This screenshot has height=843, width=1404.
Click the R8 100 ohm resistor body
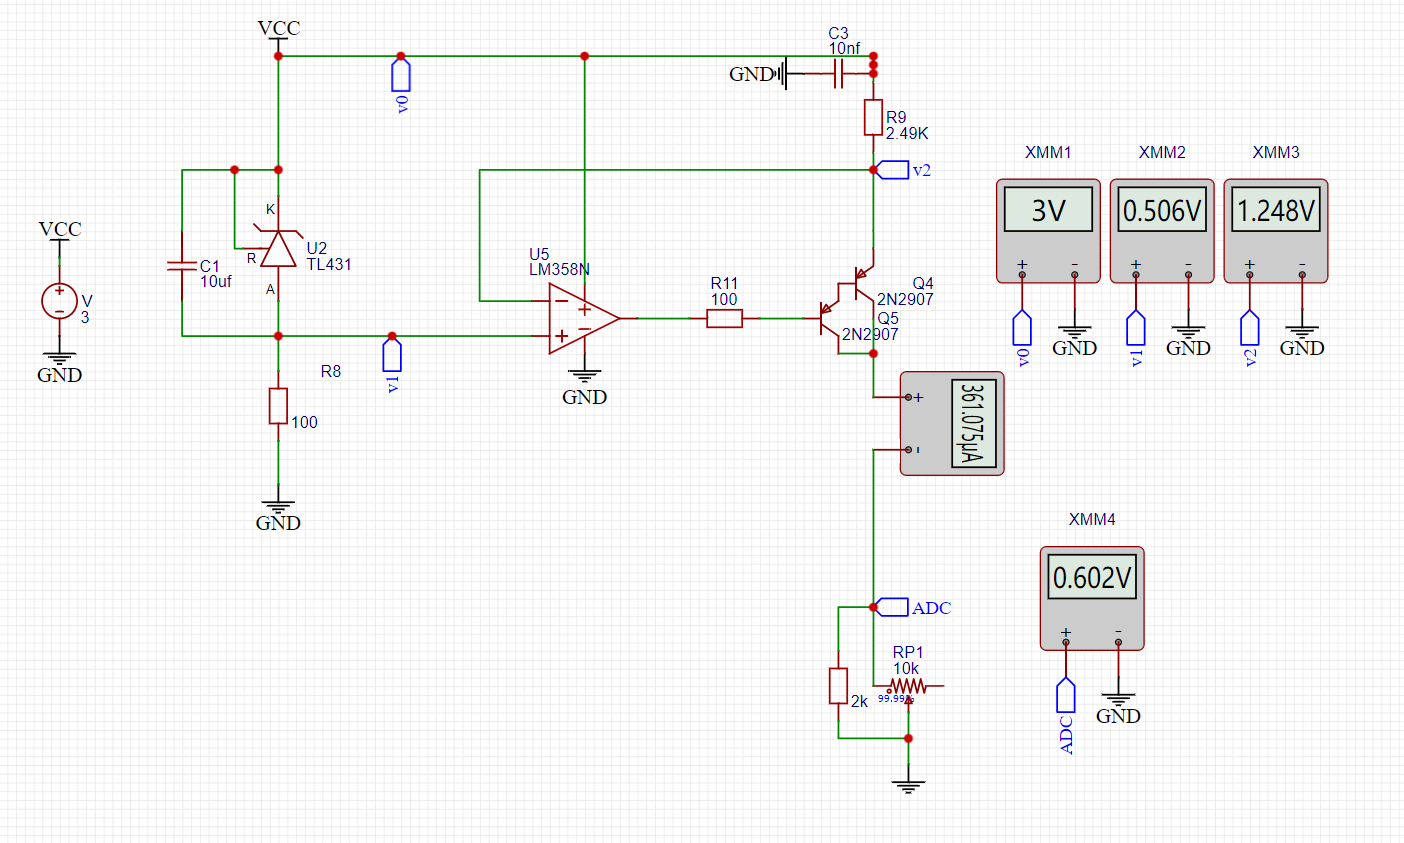278,406
